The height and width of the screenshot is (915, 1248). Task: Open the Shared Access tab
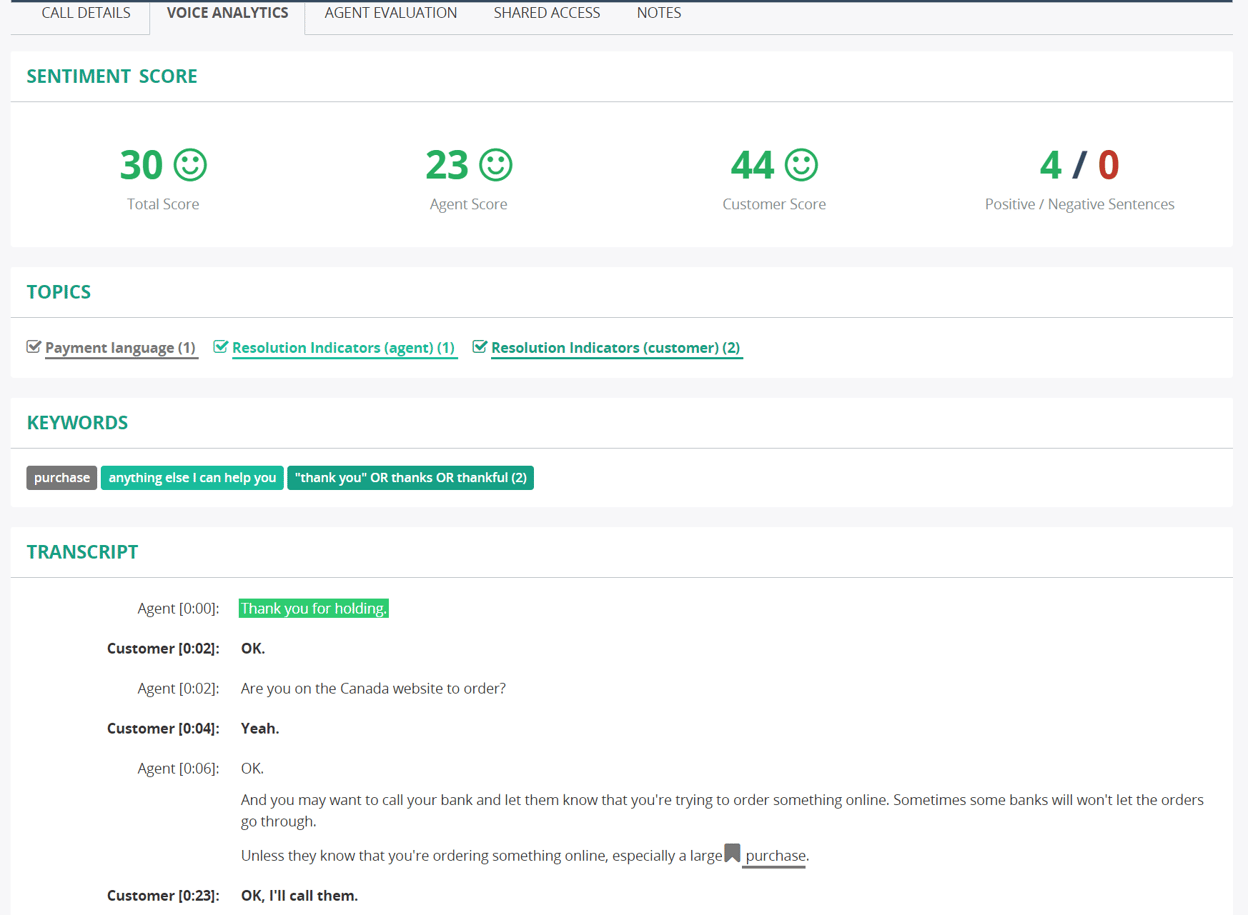point(547,13)
